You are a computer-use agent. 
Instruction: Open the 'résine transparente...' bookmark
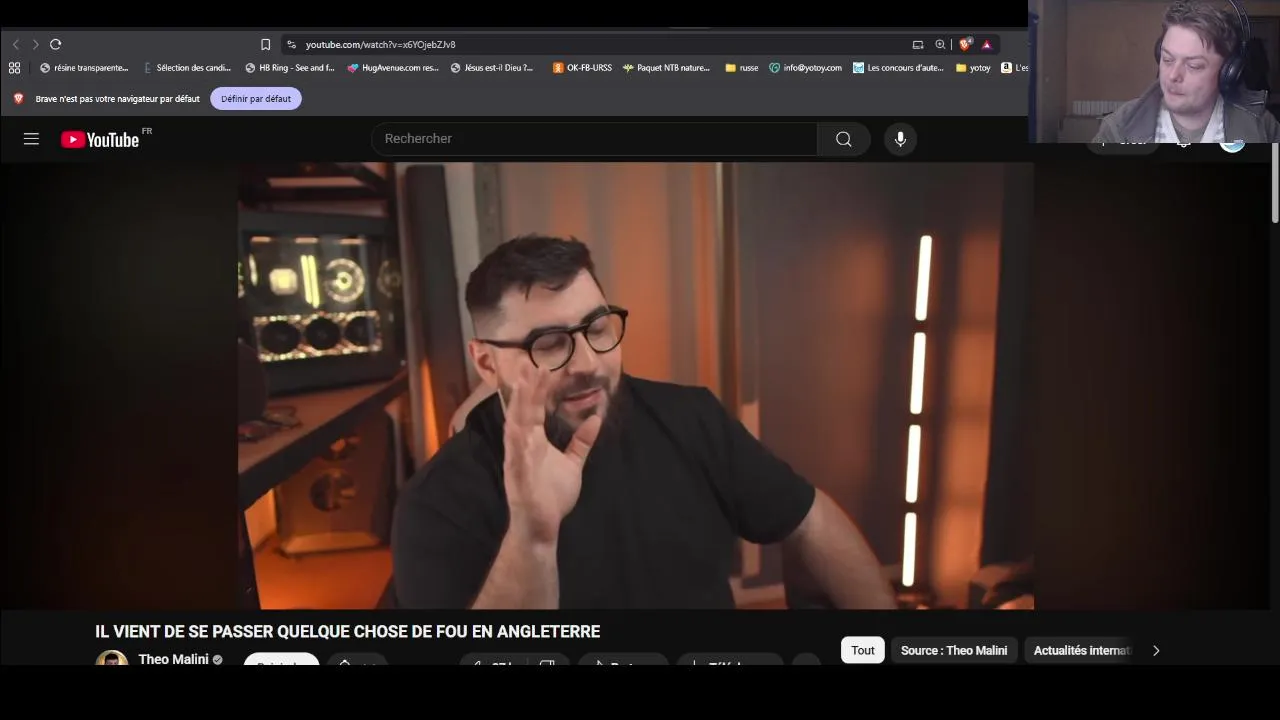(x=84, y=68)
